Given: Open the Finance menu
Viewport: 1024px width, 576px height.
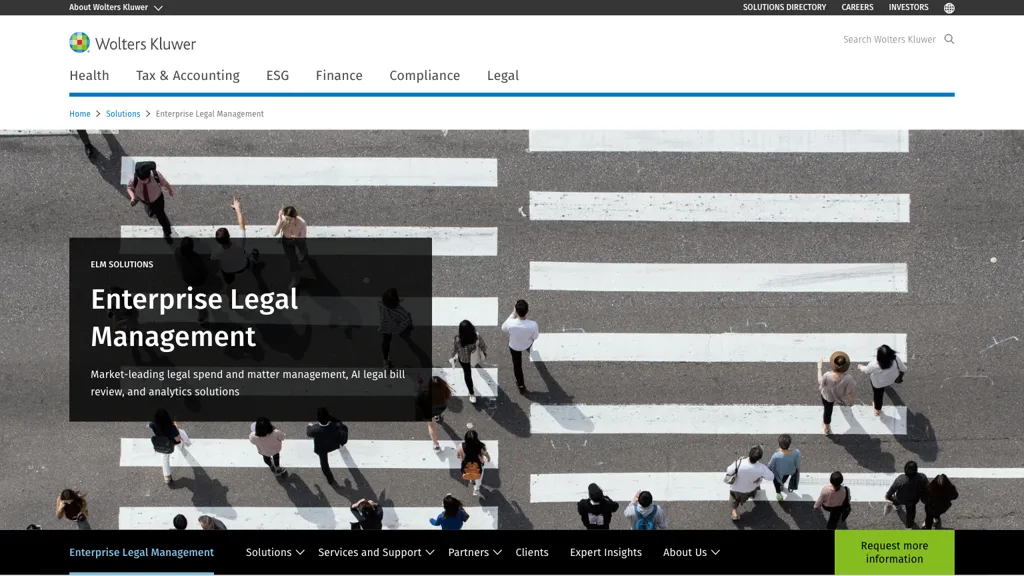Looking at the screenshot, I should (339, 76).
